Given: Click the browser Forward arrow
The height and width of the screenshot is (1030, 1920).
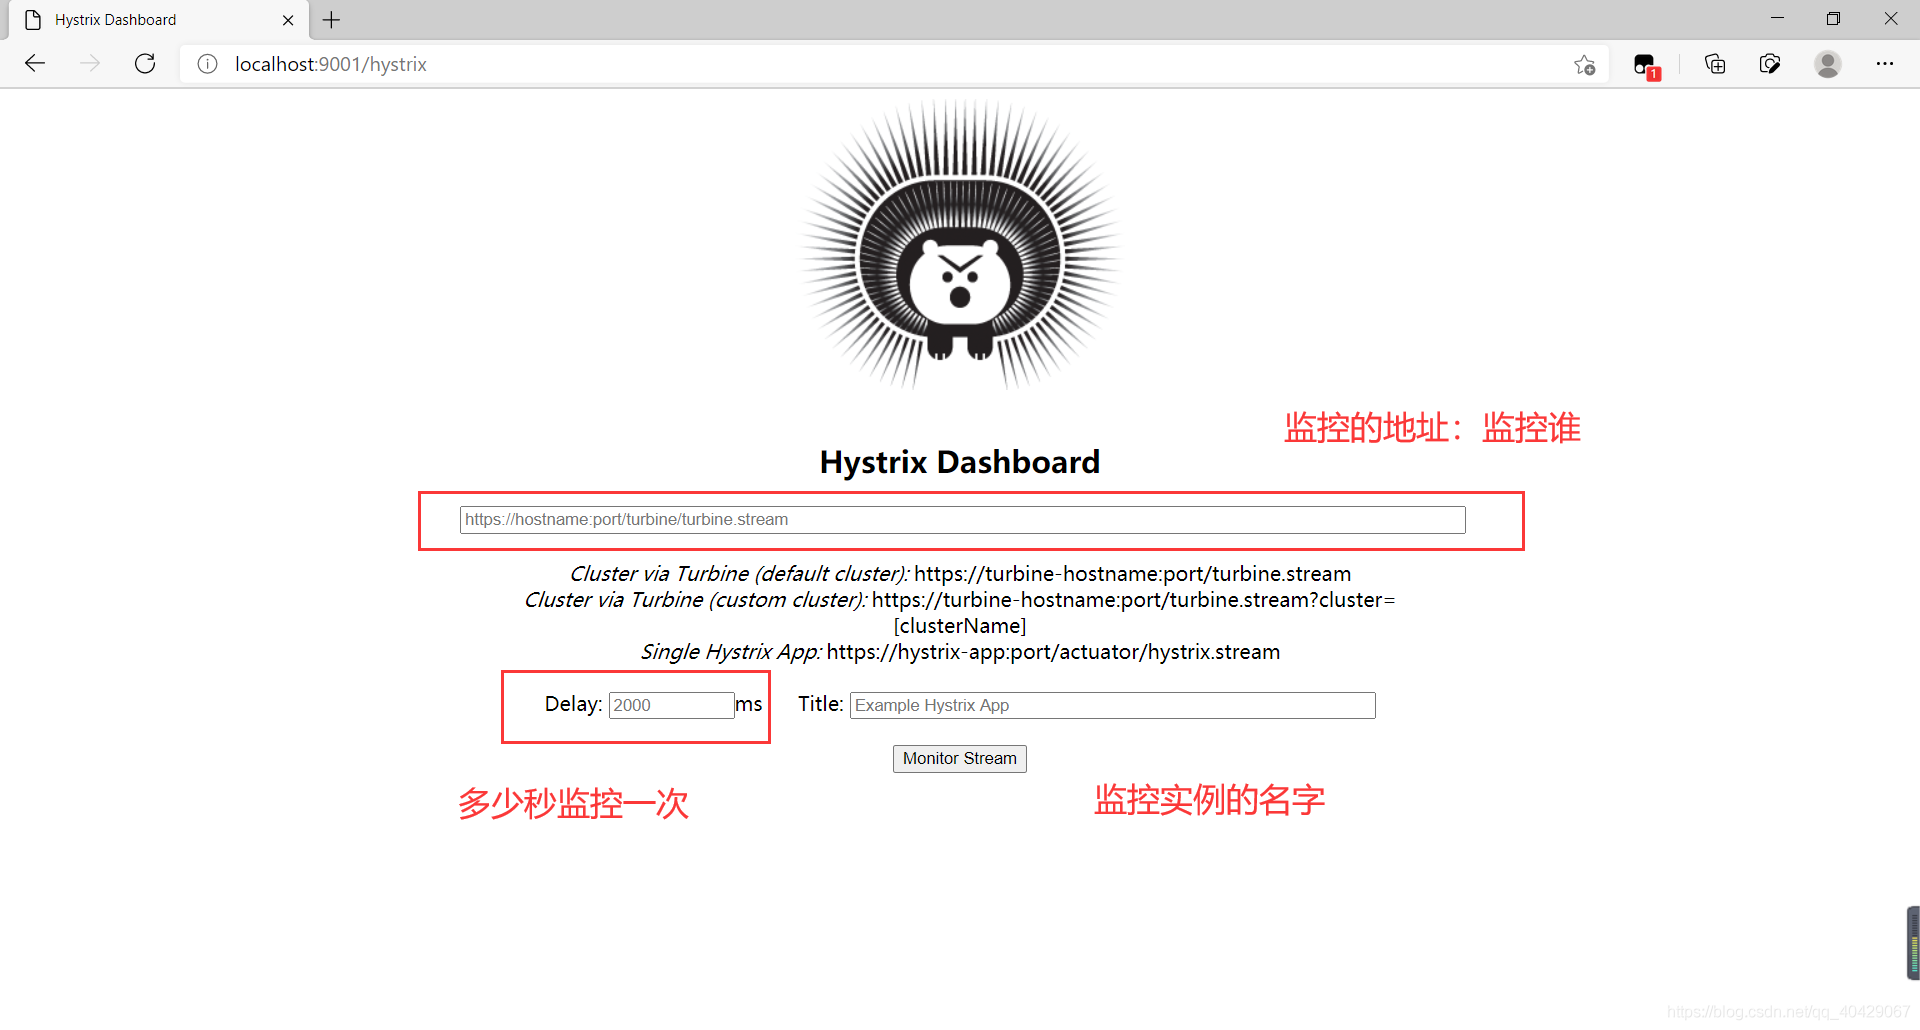Looking at the screenshot, I should pos(90,64).
